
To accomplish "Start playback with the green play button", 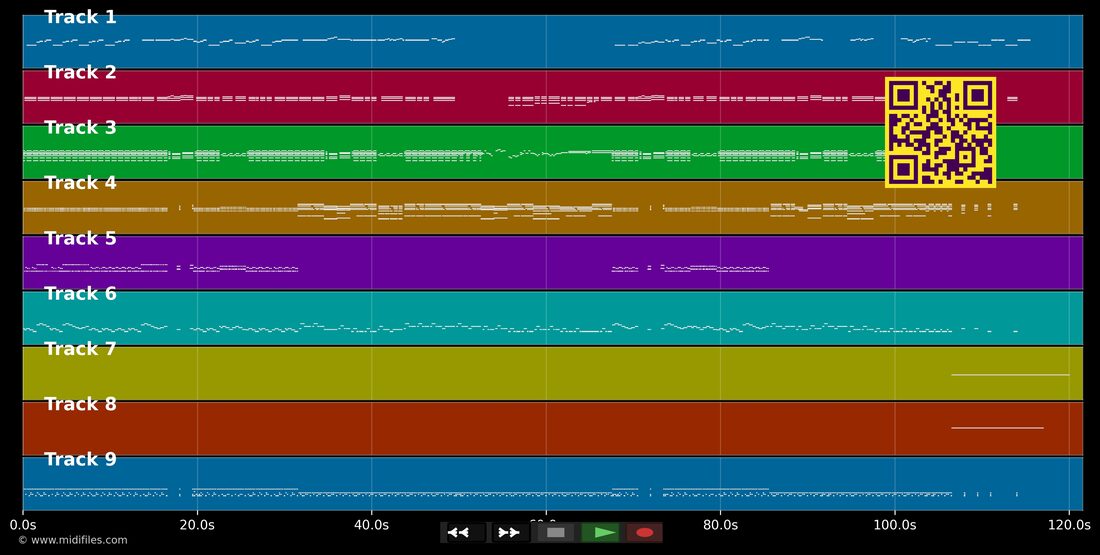I will tap(601, 533).
